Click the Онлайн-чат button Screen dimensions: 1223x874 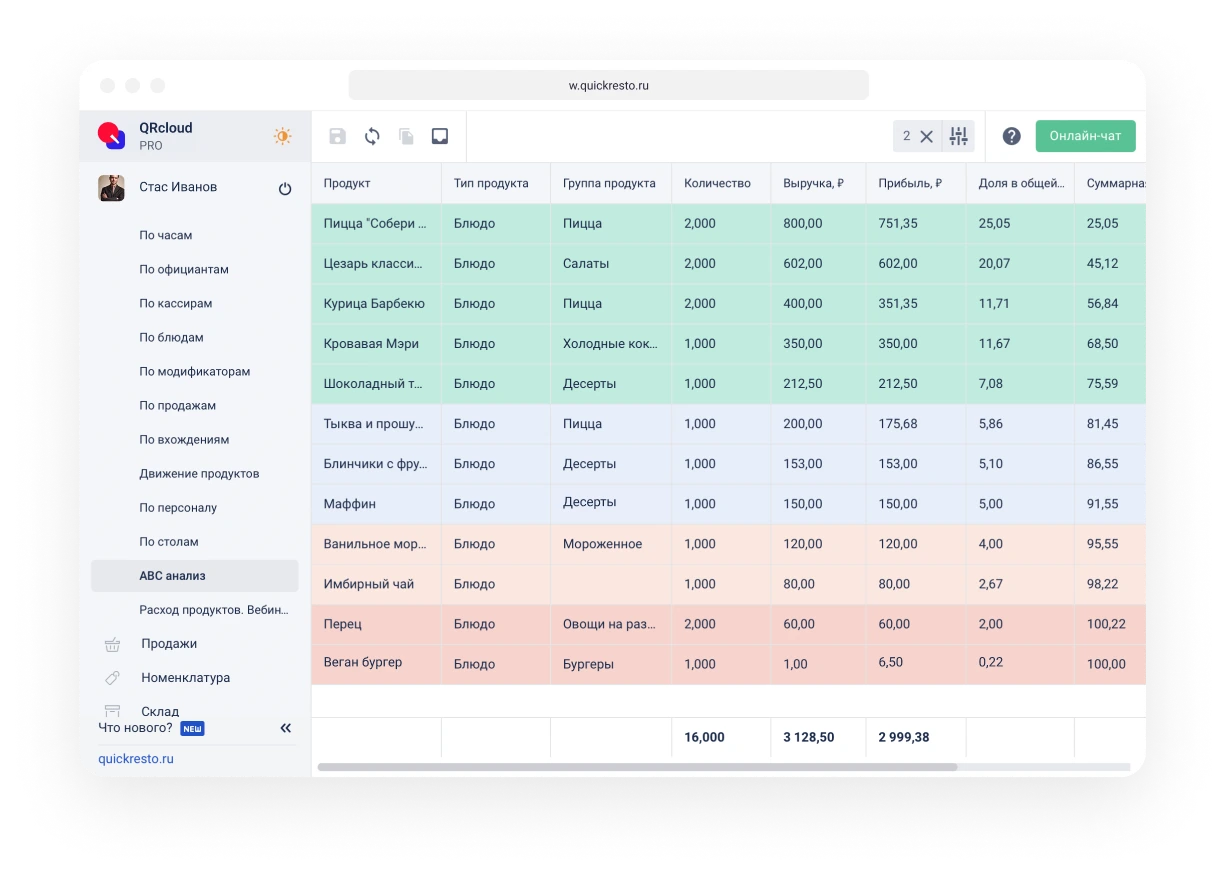1085,136
